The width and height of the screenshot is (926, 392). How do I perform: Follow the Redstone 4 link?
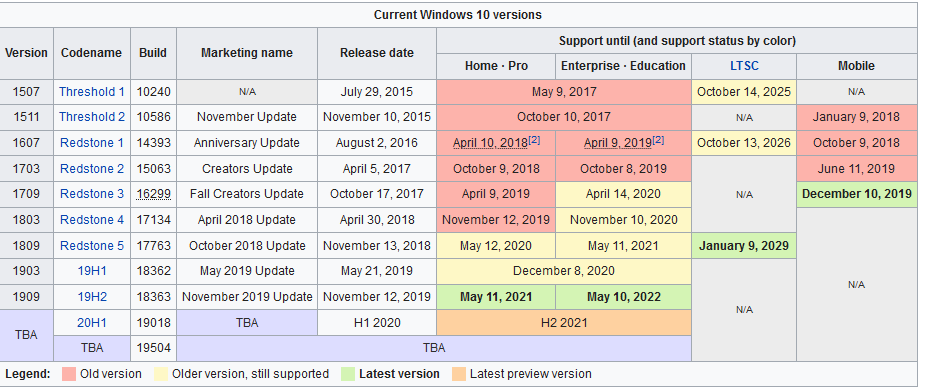(x=92, y=220)
